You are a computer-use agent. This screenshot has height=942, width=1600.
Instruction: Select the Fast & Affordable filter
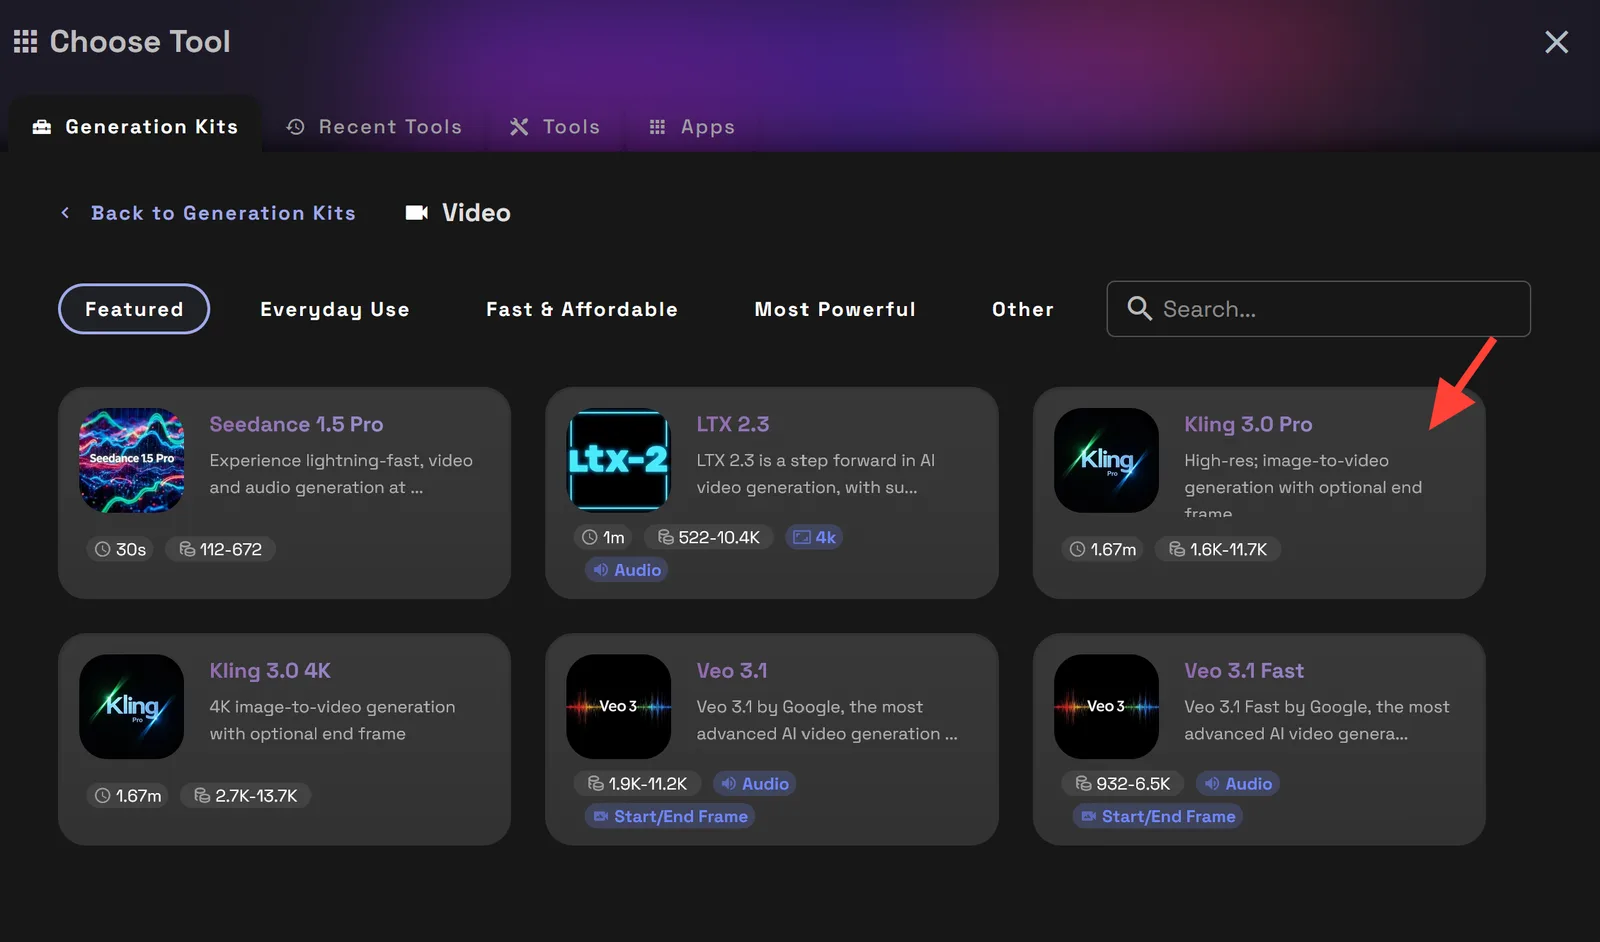click(582, 309)
